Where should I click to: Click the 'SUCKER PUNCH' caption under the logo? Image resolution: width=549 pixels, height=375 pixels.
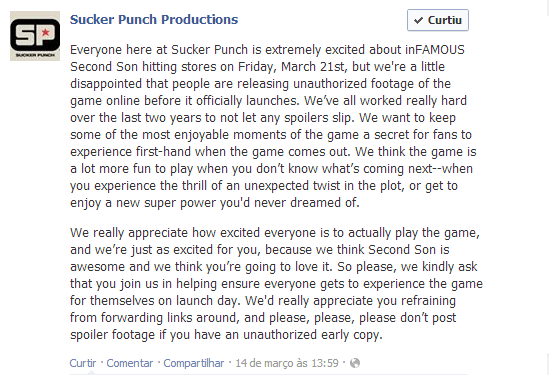click(35, 55)
